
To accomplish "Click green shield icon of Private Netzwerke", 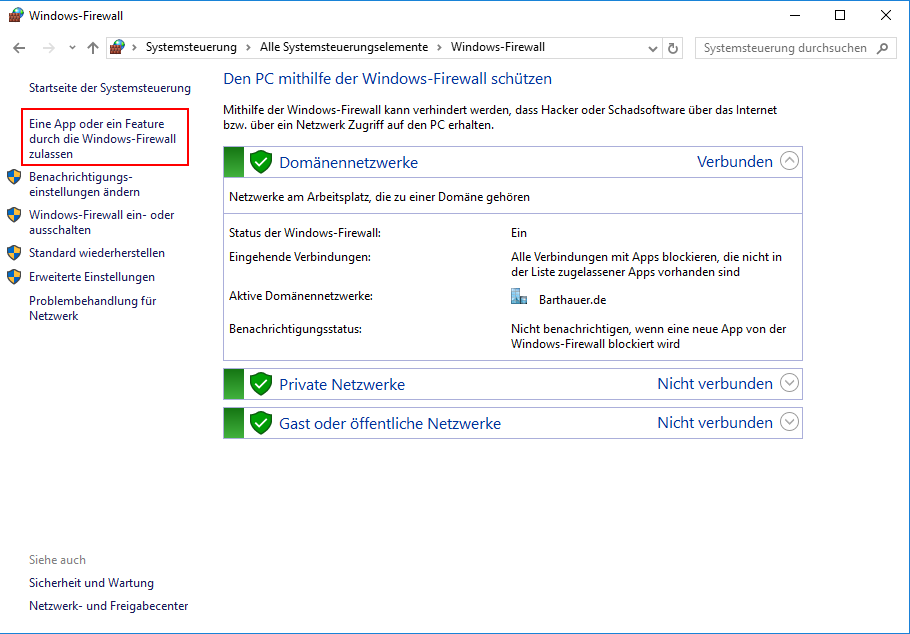I will click(261, 384).
